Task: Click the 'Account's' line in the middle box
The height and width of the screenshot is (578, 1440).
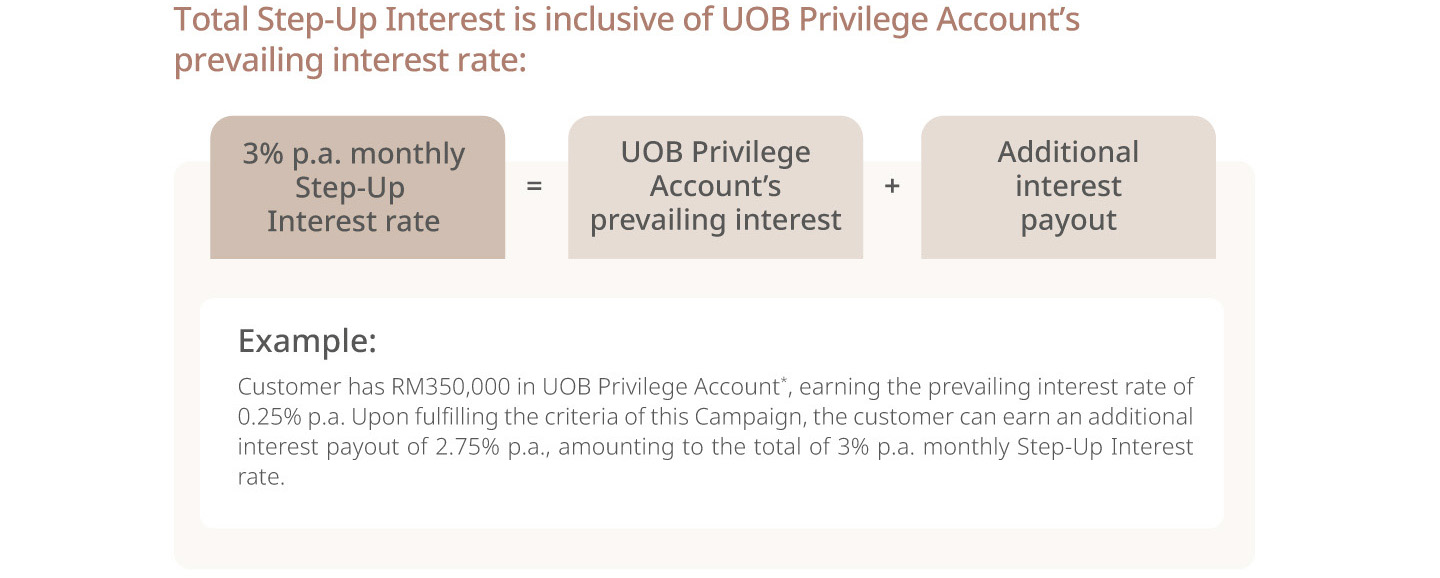Action: [x=715, y=187]
